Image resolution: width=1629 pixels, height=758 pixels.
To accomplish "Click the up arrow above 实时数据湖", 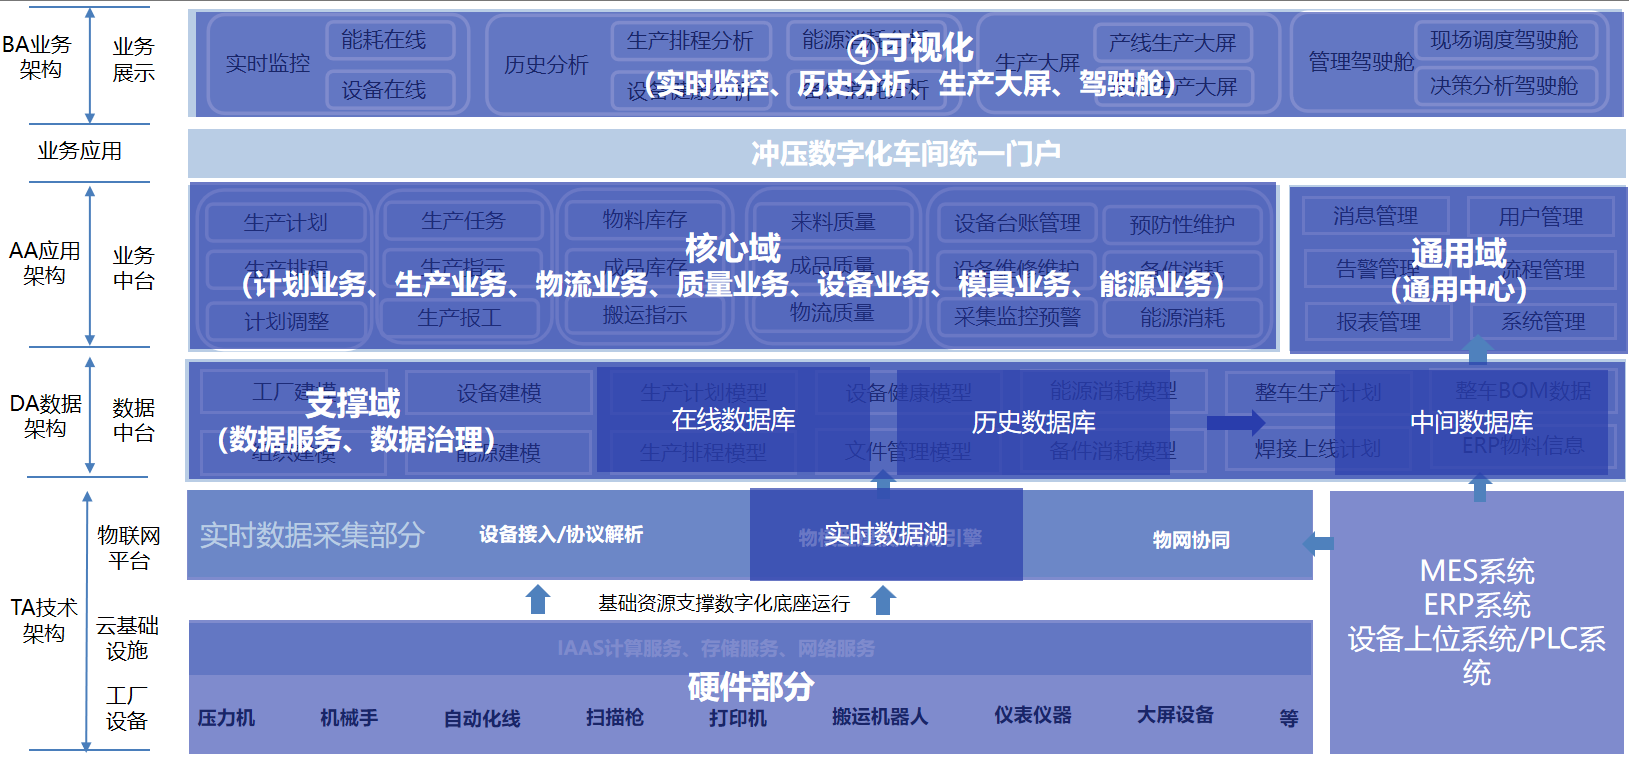I will click(x=882, y=482).
